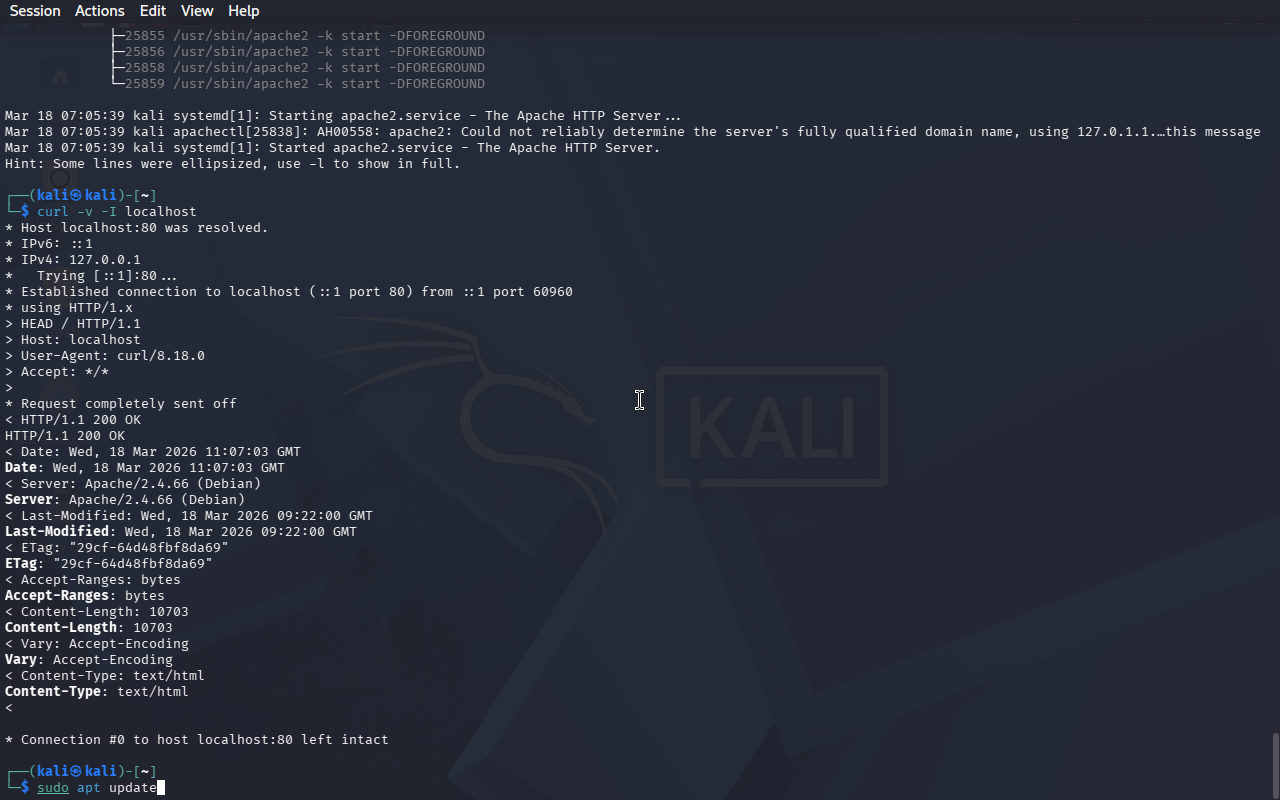The height and width of the screenshot is (800, 1280).
Task: Click the 'sudo' word in the current prompt
Action: [53, 788]
